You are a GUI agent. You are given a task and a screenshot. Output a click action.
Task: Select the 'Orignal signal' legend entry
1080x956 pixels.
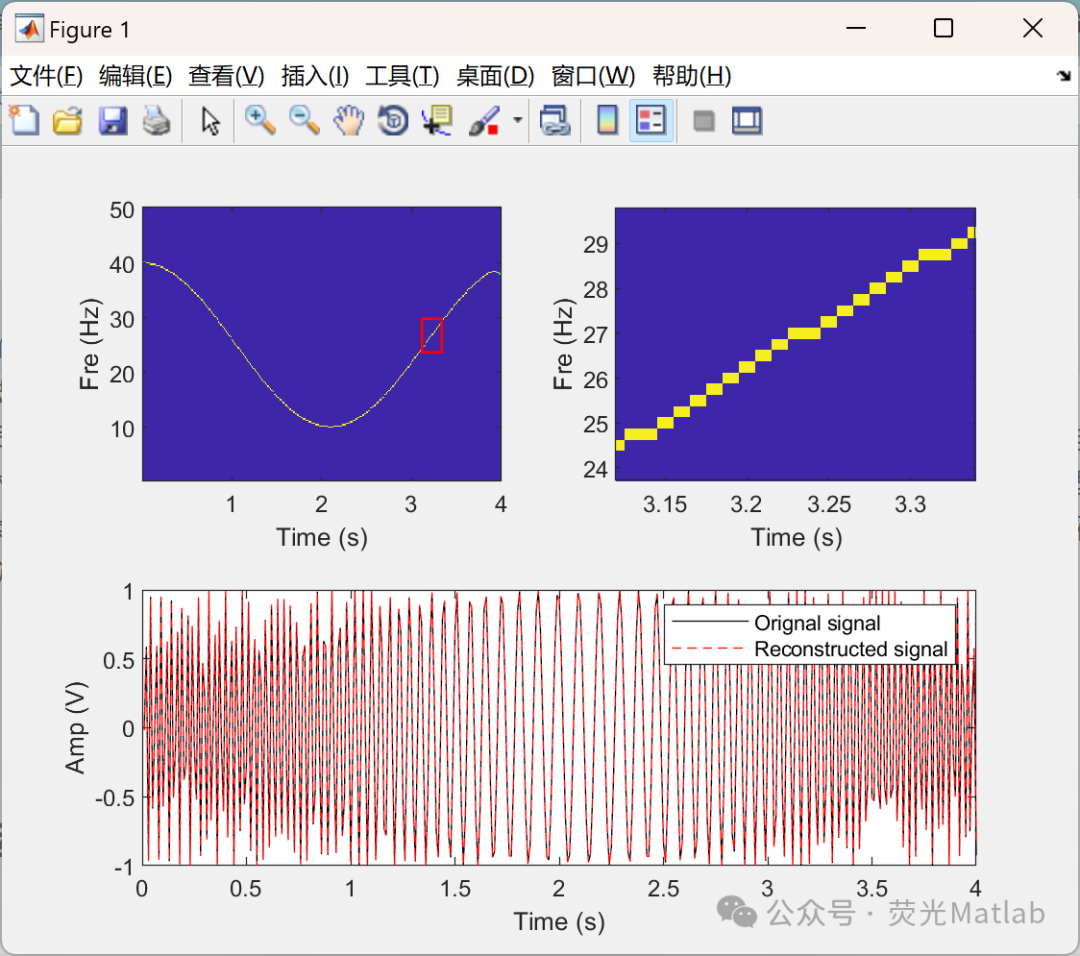(817, 623)
